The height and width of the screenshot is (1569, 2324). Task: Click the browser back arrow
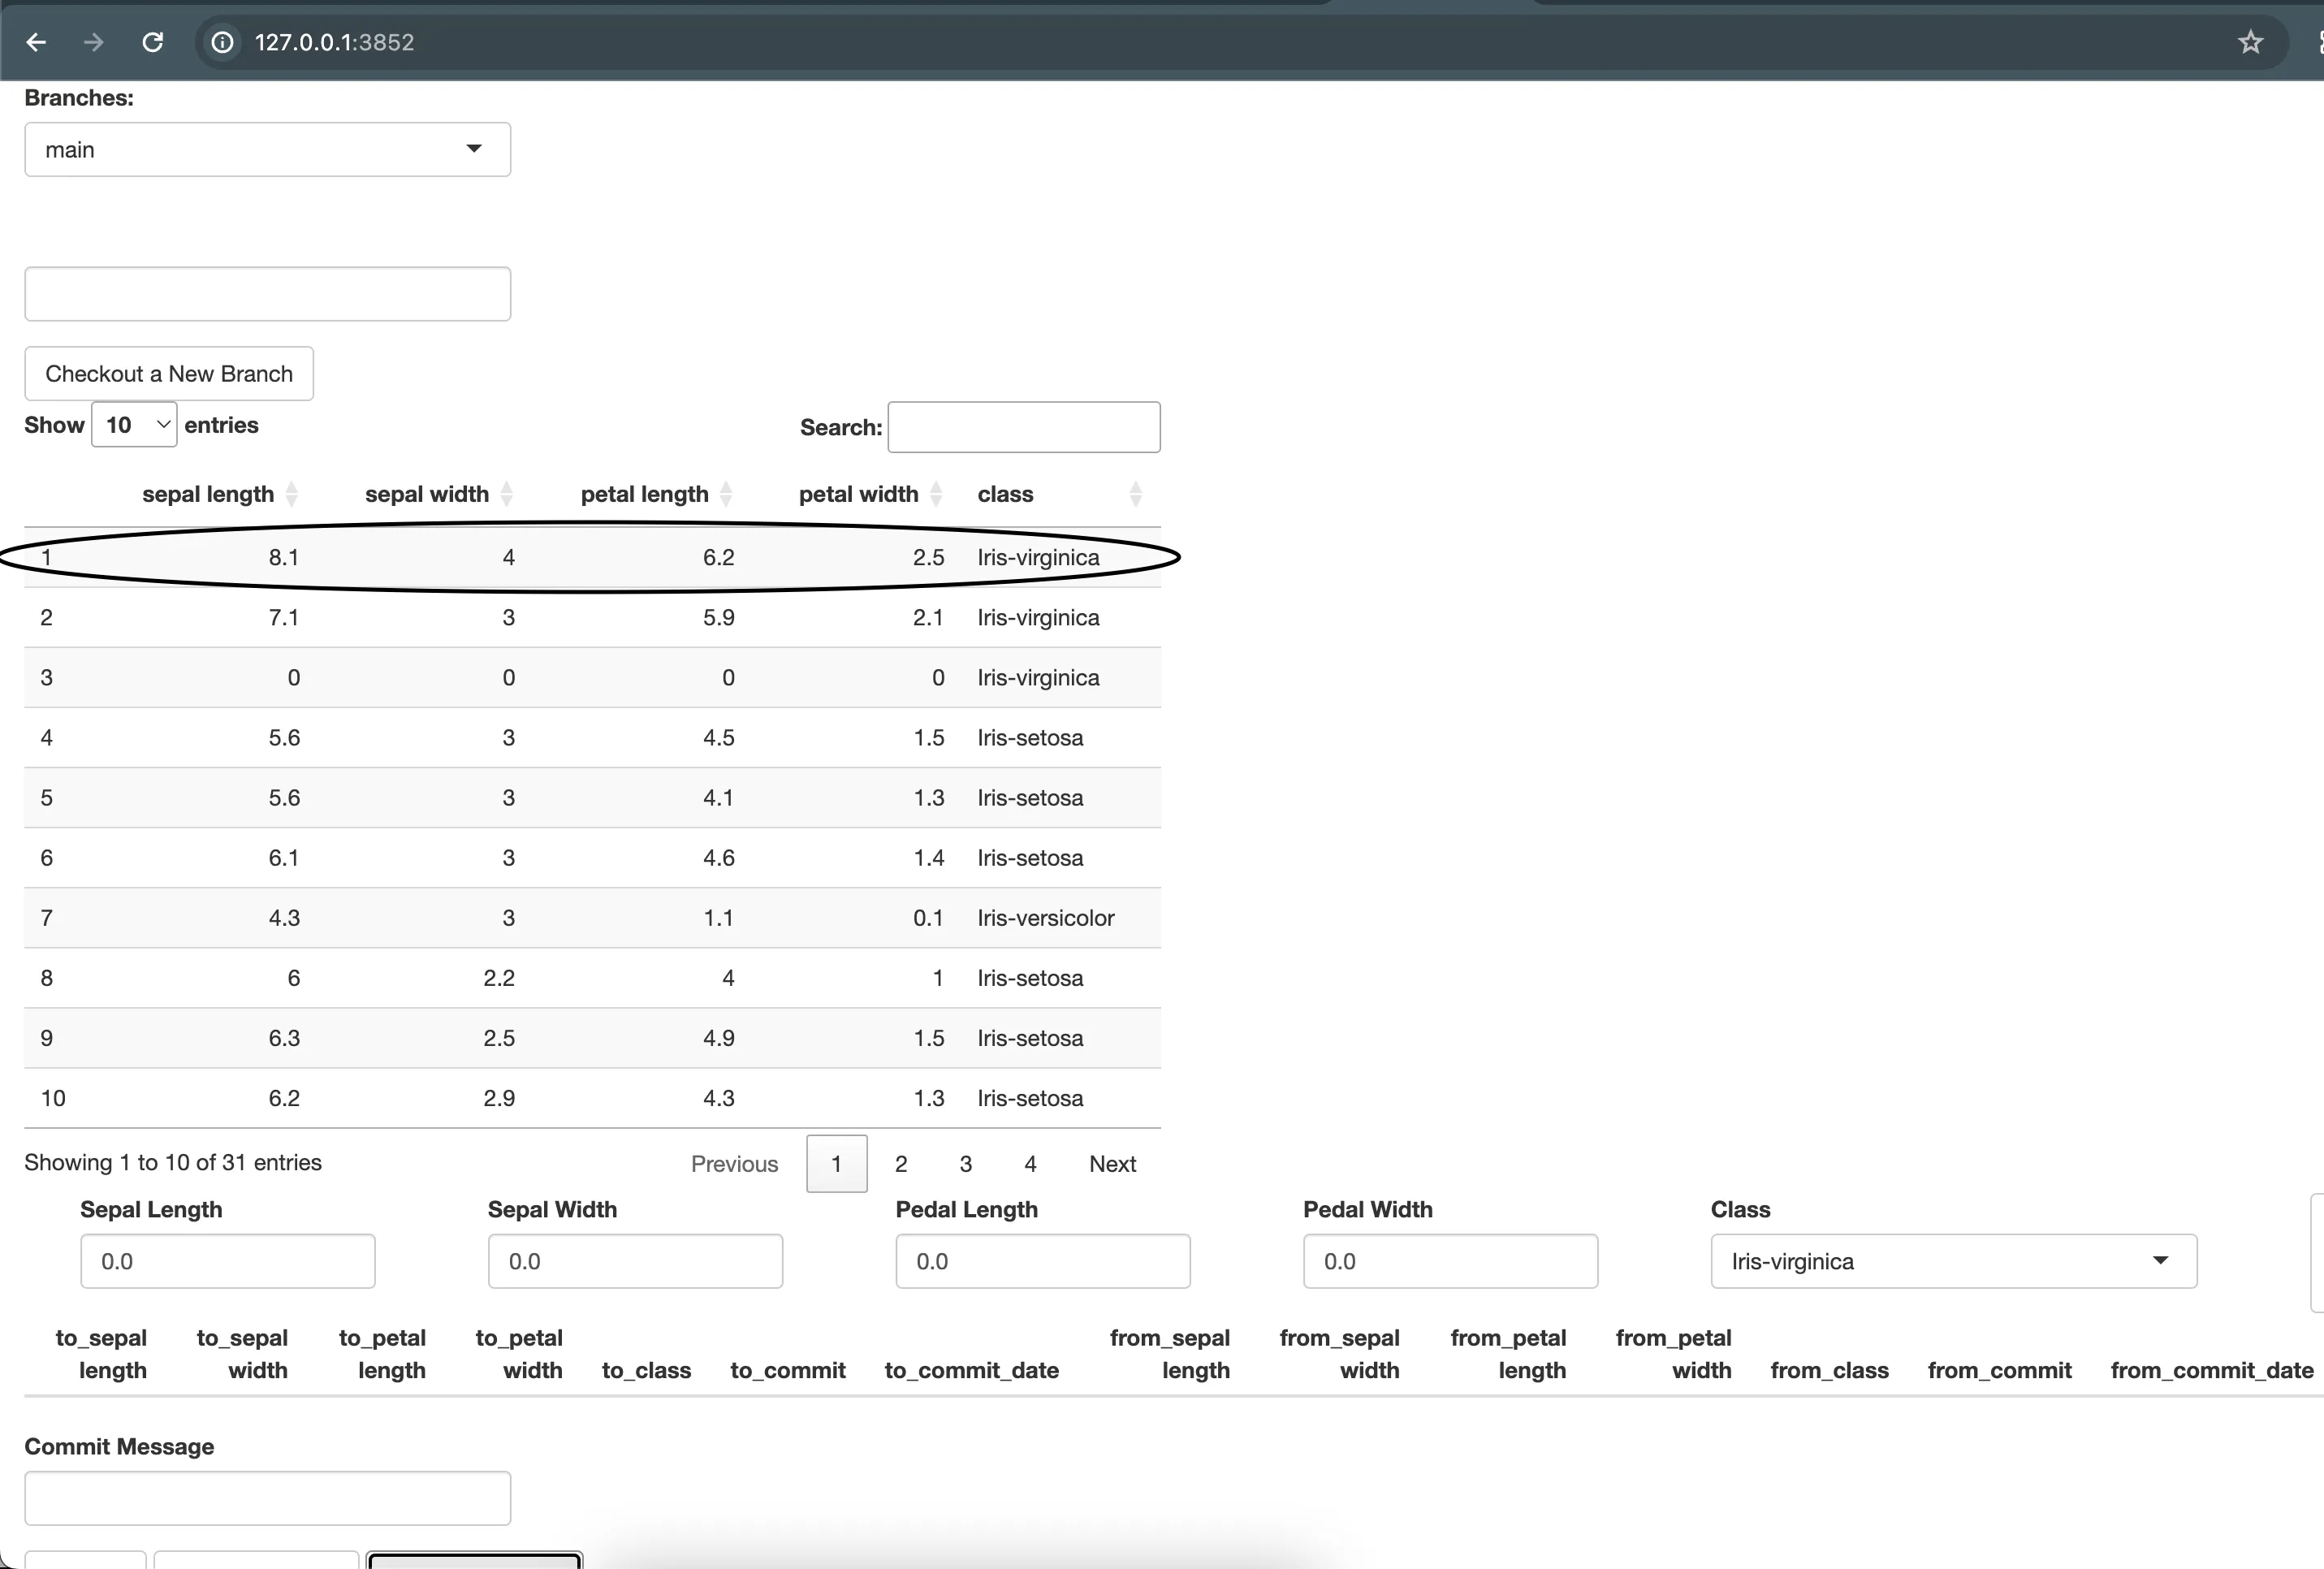pos(36,42)
